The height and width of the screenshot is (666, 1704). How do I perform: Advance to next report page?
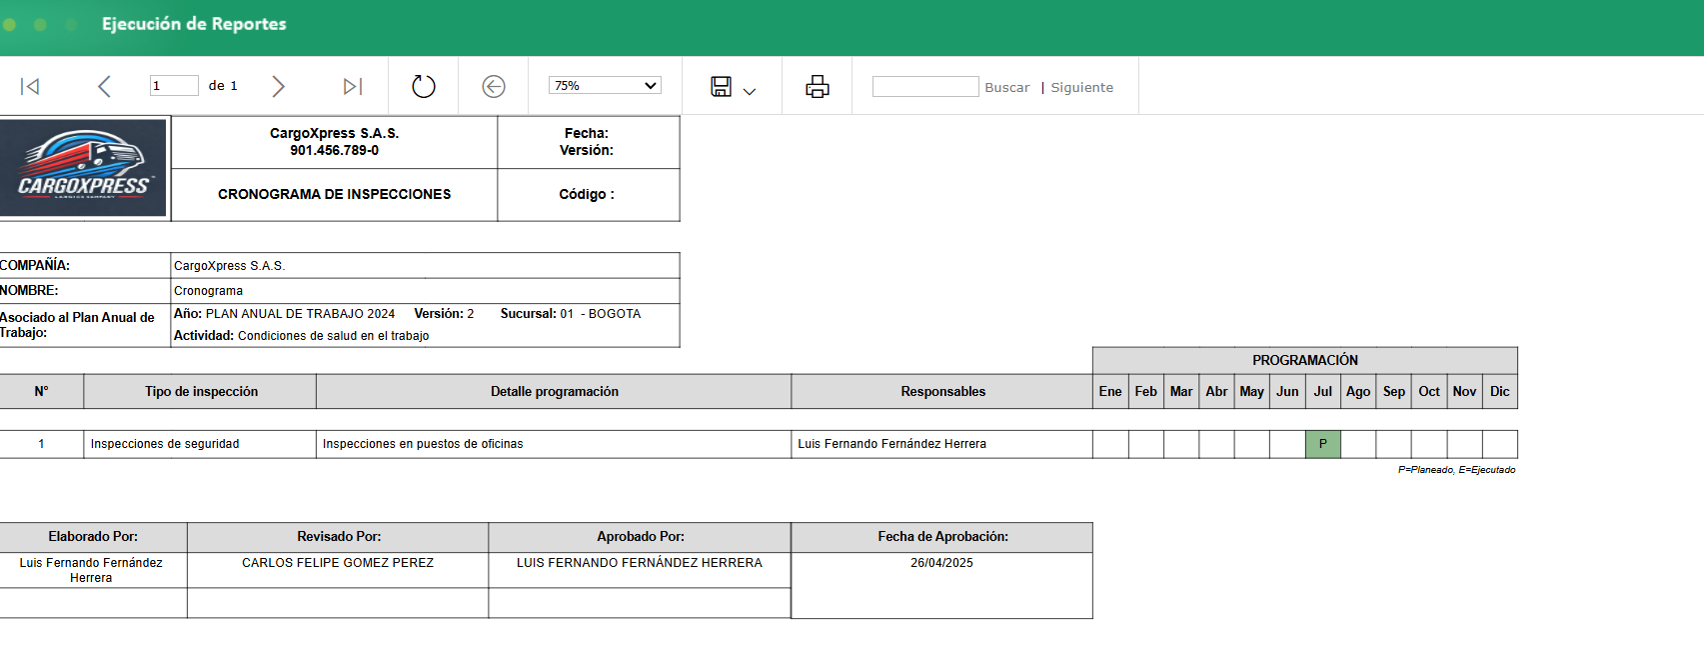tap(278, 87)
